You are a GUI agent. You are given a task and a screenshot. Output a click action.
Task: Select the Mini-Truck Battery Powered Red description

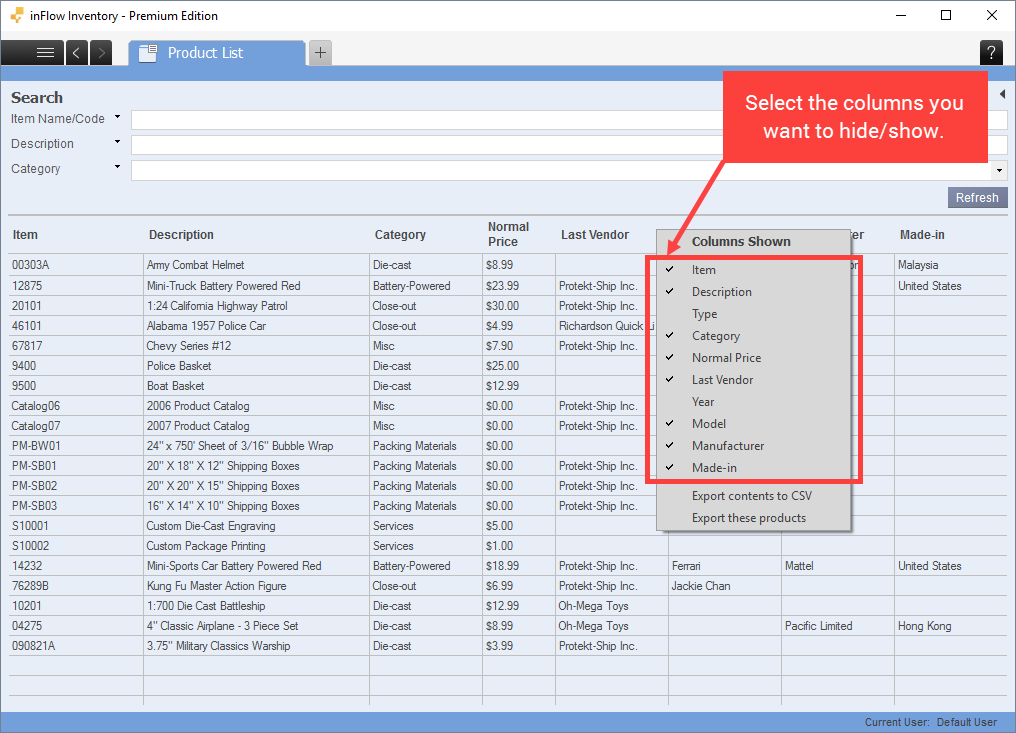(x=224, y=286)
